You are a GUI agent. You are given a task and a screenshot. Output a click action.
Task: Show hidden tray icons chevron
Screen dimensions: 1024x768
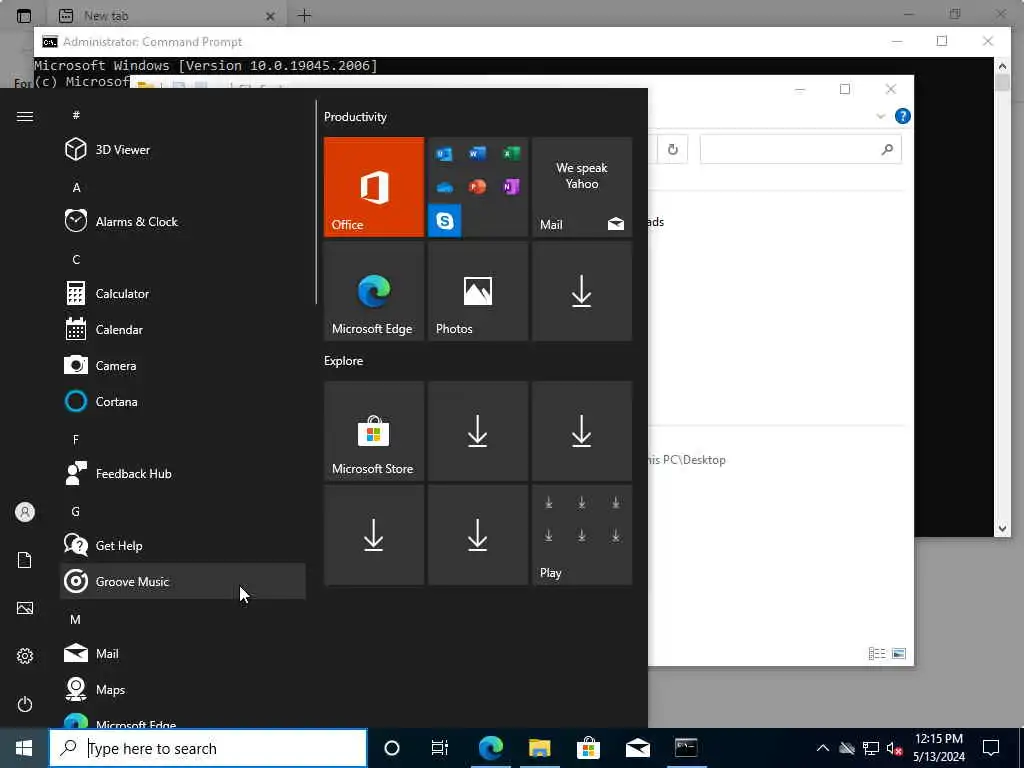(823, 748)
